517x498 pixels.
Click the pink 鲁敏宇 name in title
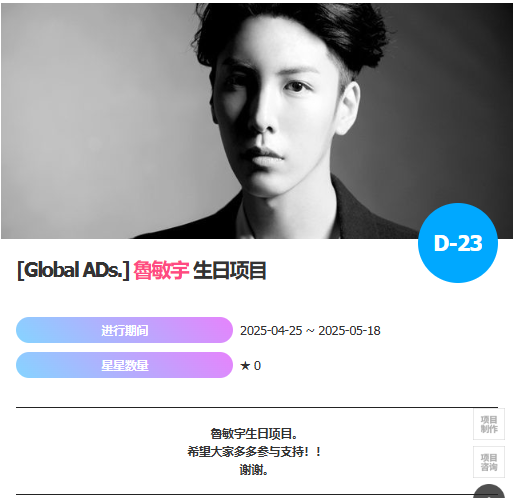(161, 270)
